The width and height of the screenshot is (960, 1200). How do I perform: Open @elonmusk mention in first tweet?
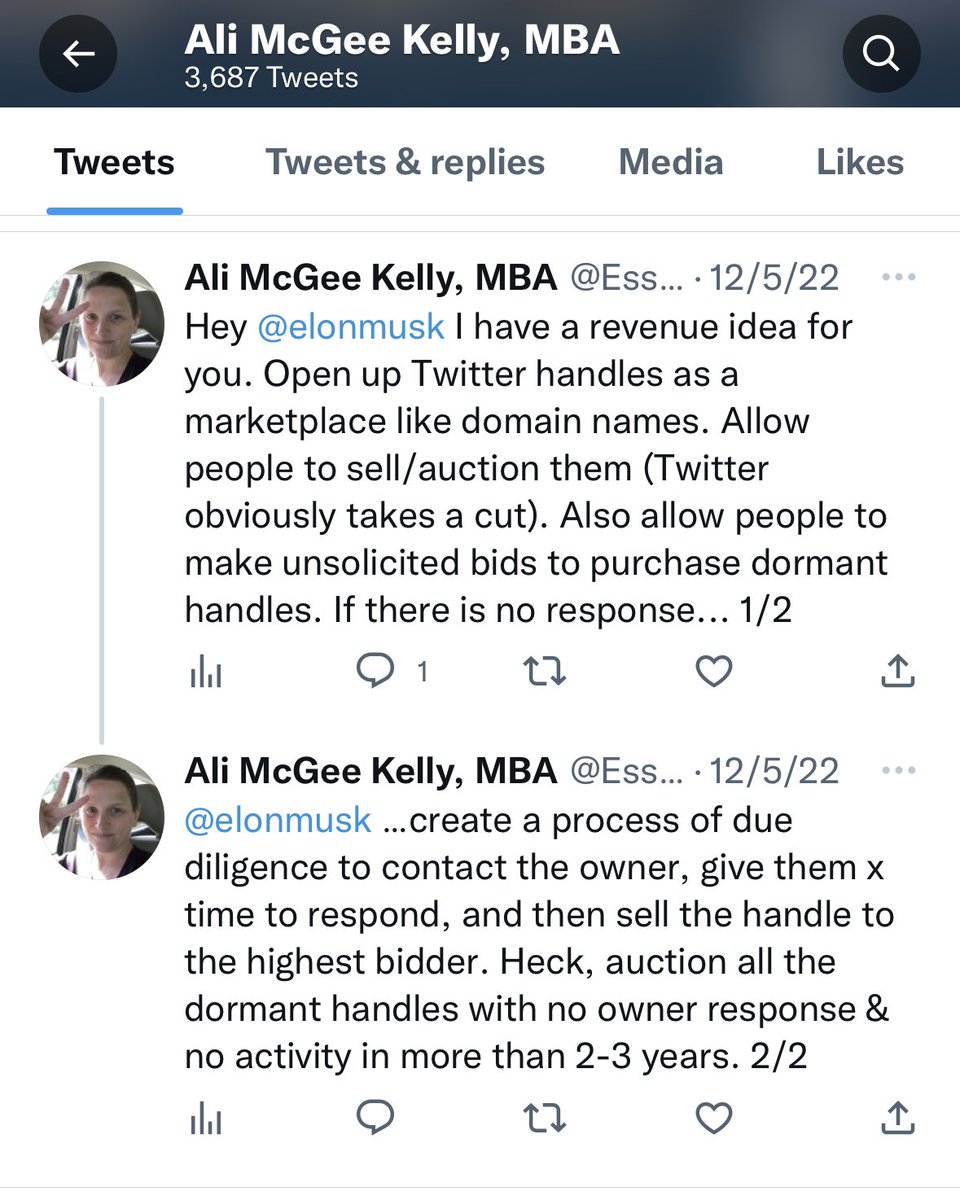click(x=351, y=326)
